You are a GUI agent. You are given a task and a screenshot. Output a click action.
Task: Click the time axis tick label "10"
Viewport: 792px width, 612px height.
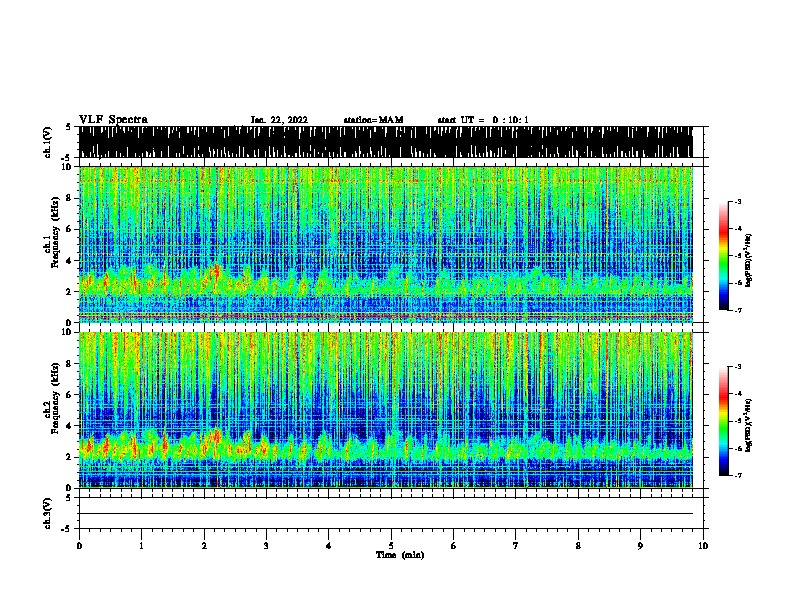(x=703, y=546)
